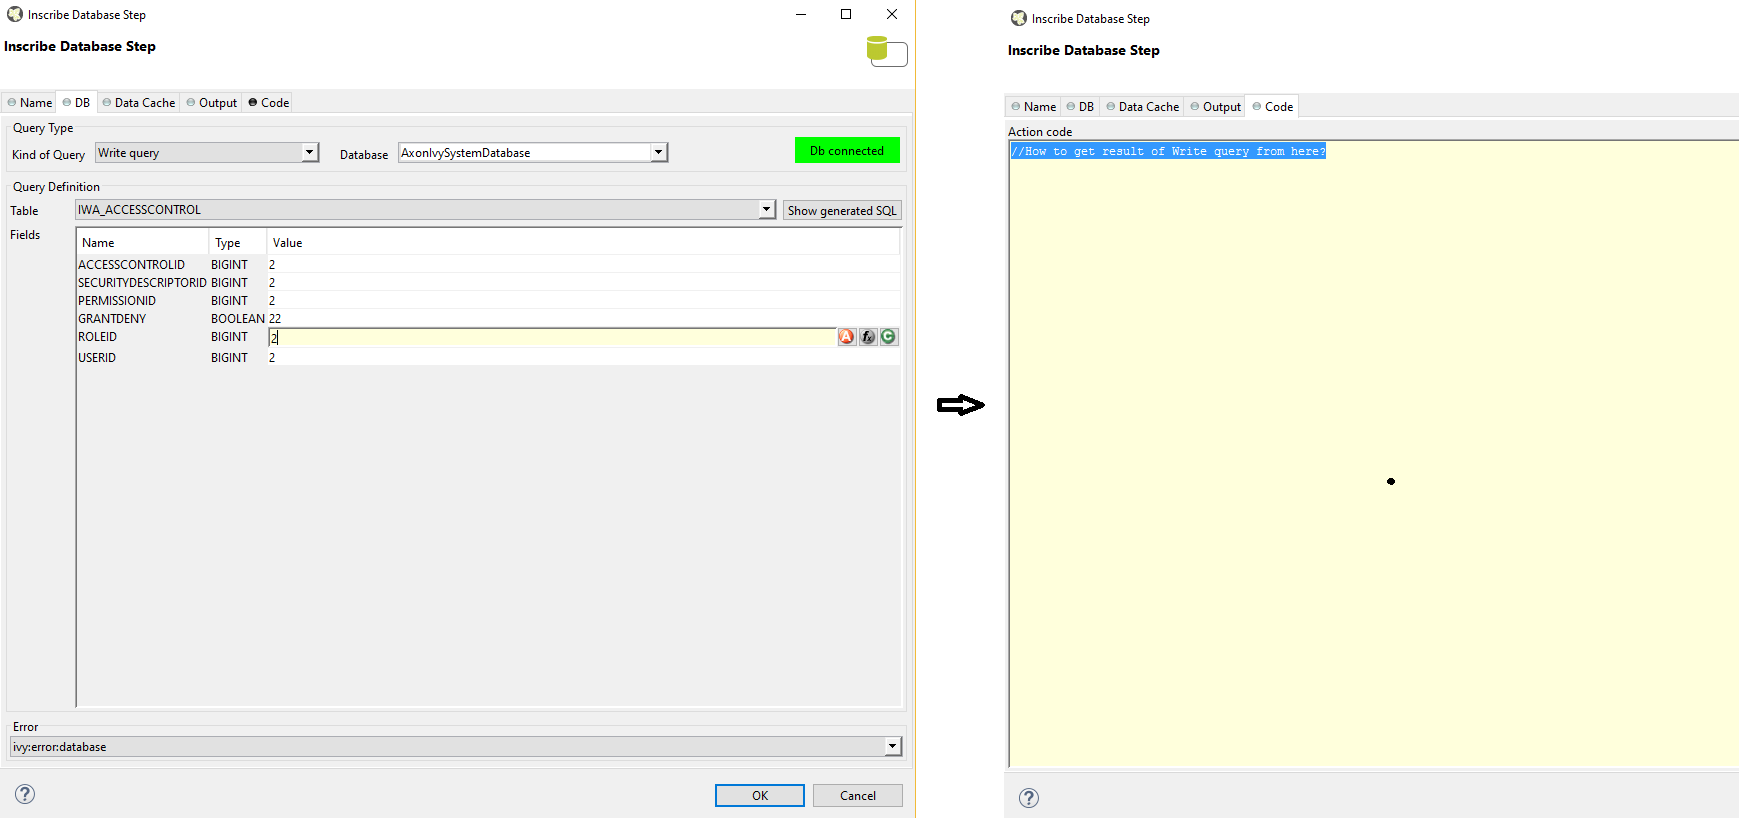Image resolution: width=1739 pixels, height=818 pixels.
Task: Click Show generated SQL button
Action: (x=842, y=211)
